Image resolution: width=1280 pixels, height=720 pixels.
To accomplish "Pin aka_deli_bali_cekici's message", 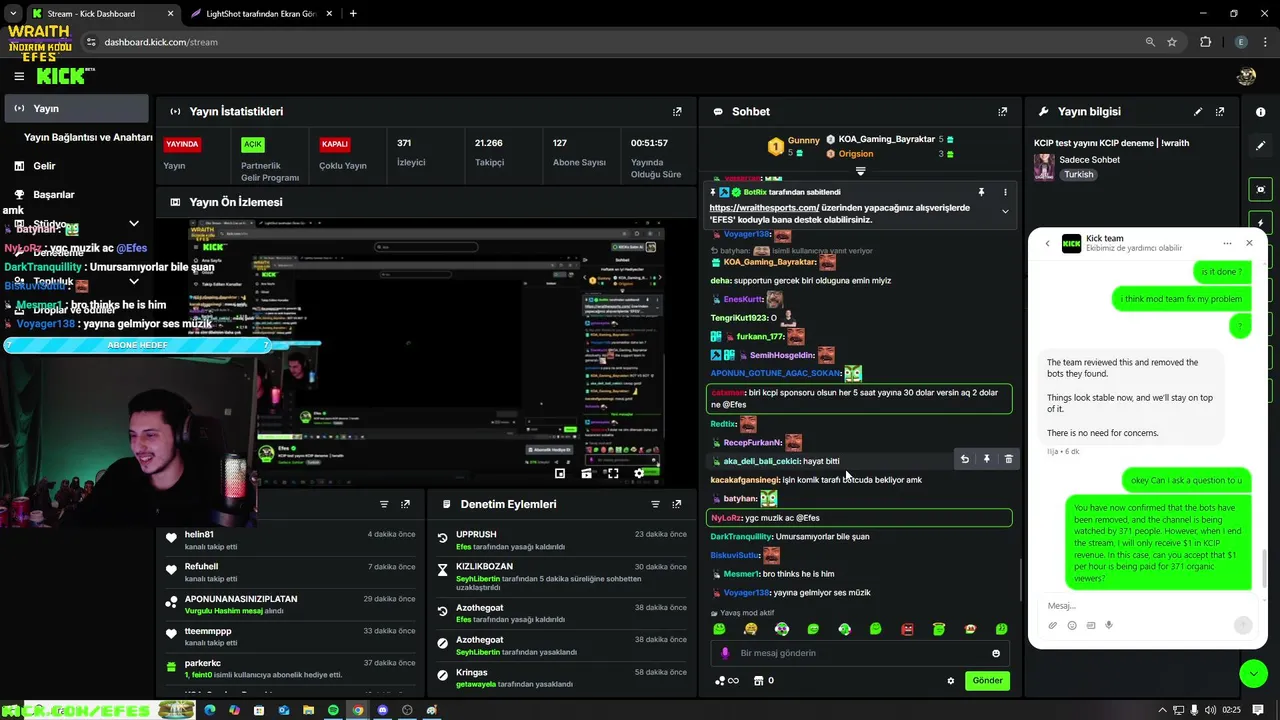I will point(986,459).
